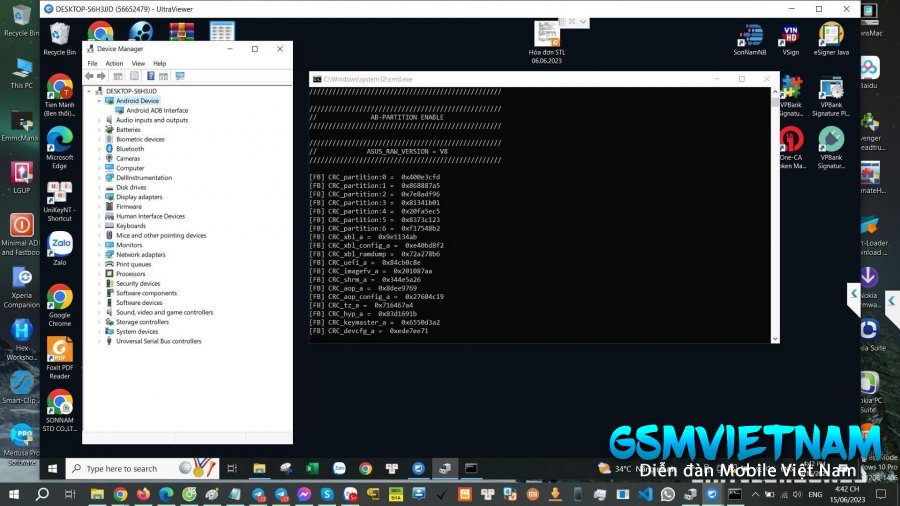Open SonNamNB desktop icon
Viewport: 900px width, 506px height.
(750, 39)
